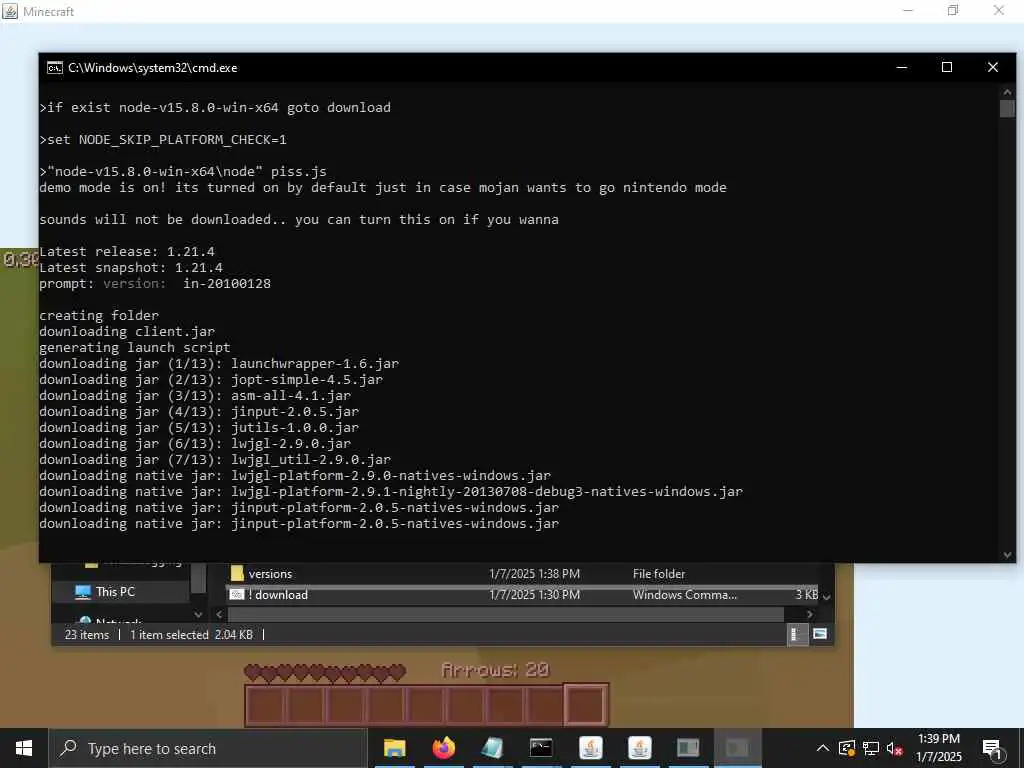The image size is (1024, 768).
Task: Click the gray window icon on taskbar
Action: 688,748
